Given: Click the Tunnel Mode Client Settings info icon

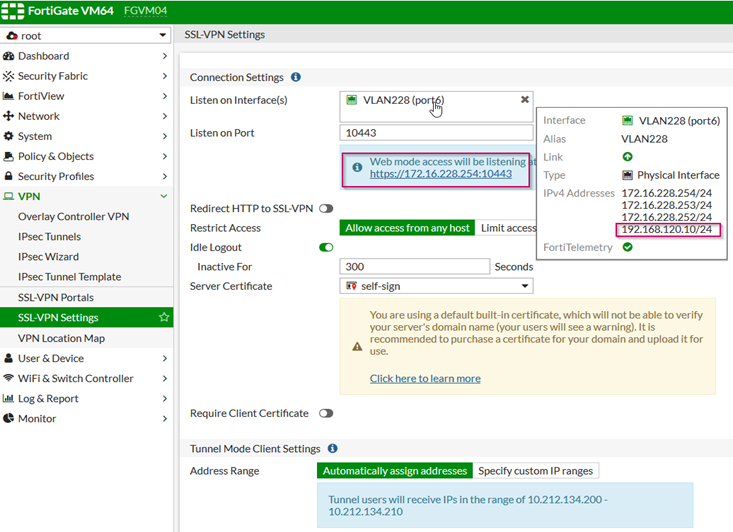Looking at the screenshot, I should coord(333,449).
